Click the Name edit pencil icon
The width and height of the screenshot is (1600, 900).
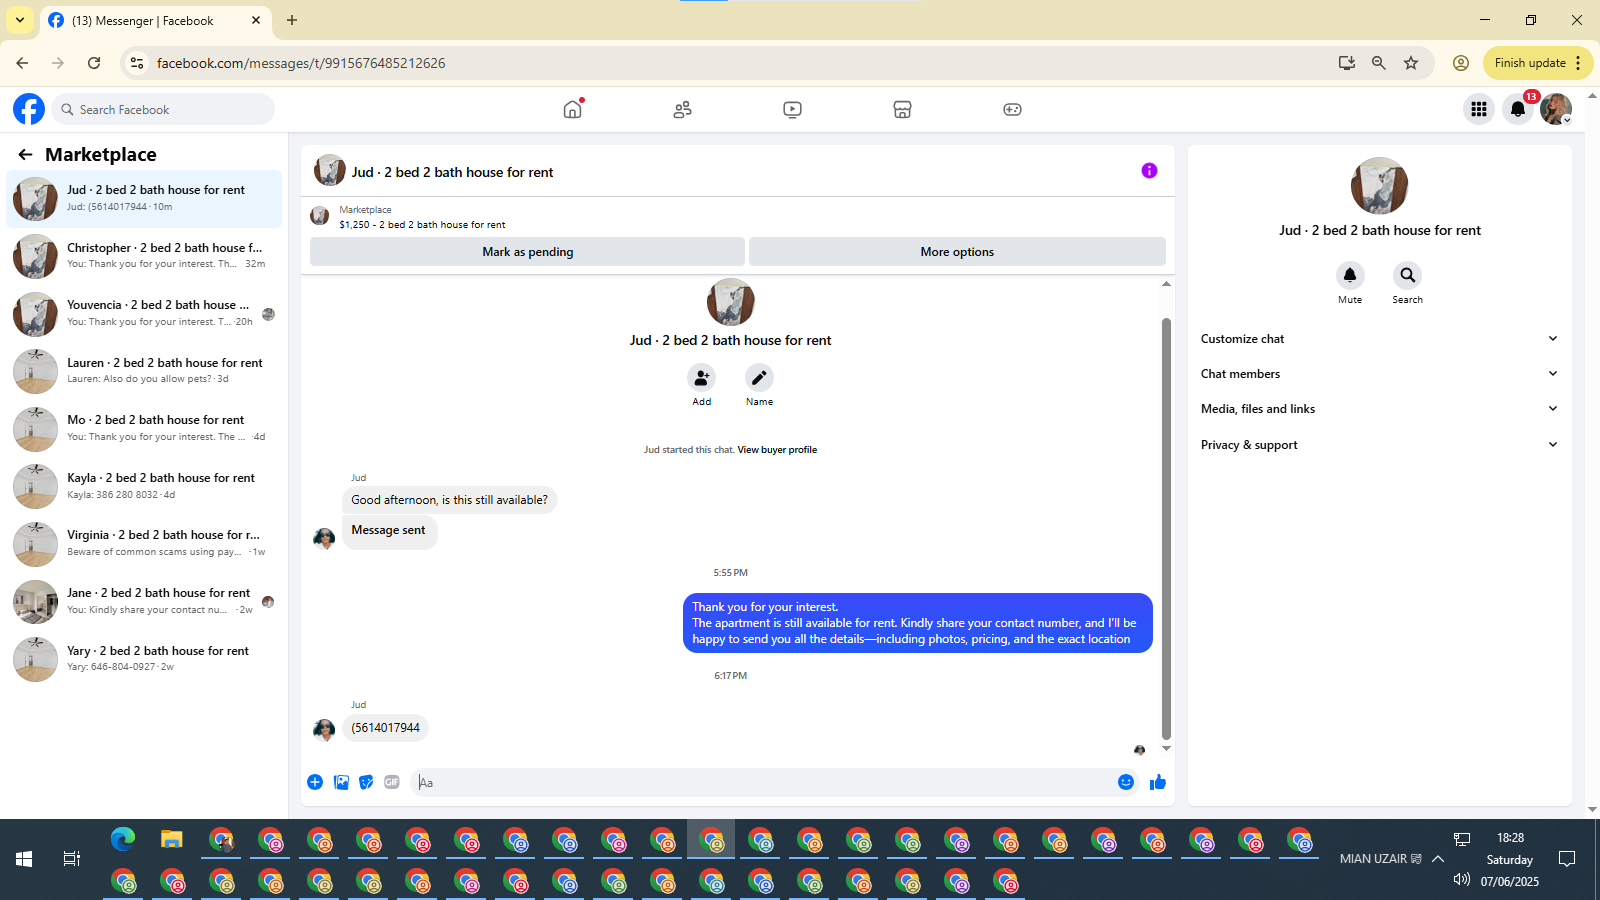(x=759, y=377)
